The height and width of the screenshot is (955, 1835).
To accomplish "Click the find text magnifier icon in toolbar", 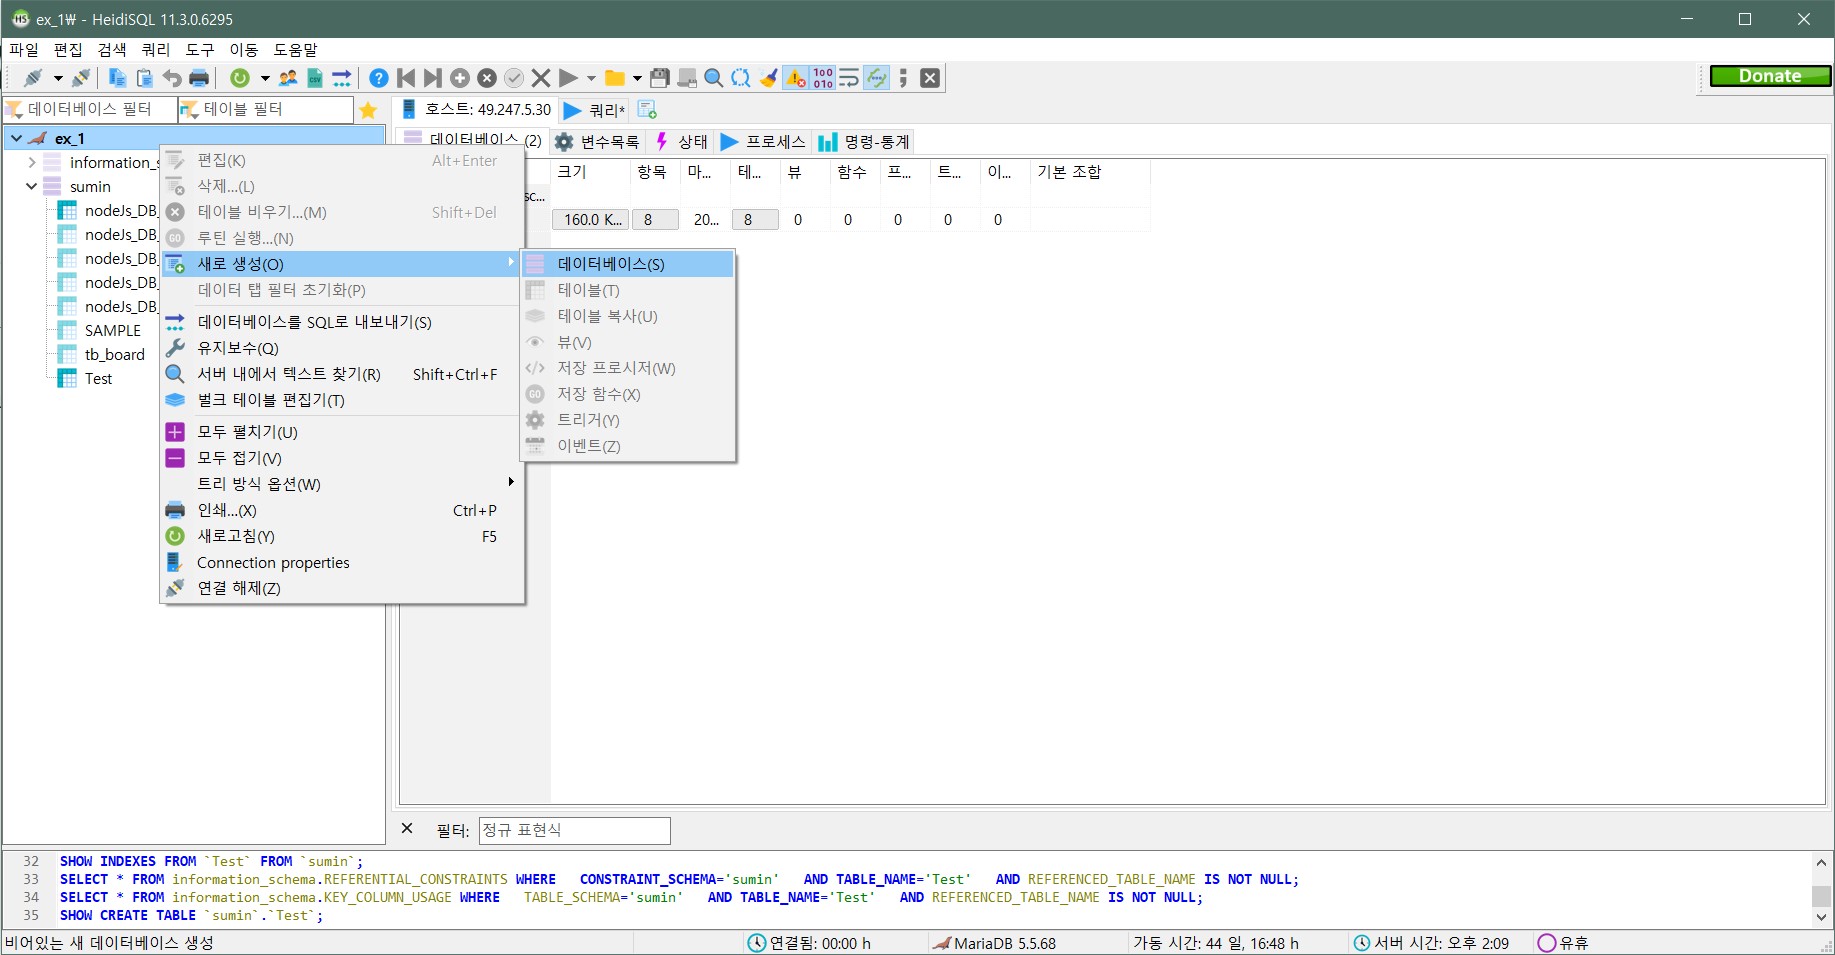I will pyautogui.click(x=714, y=78).
